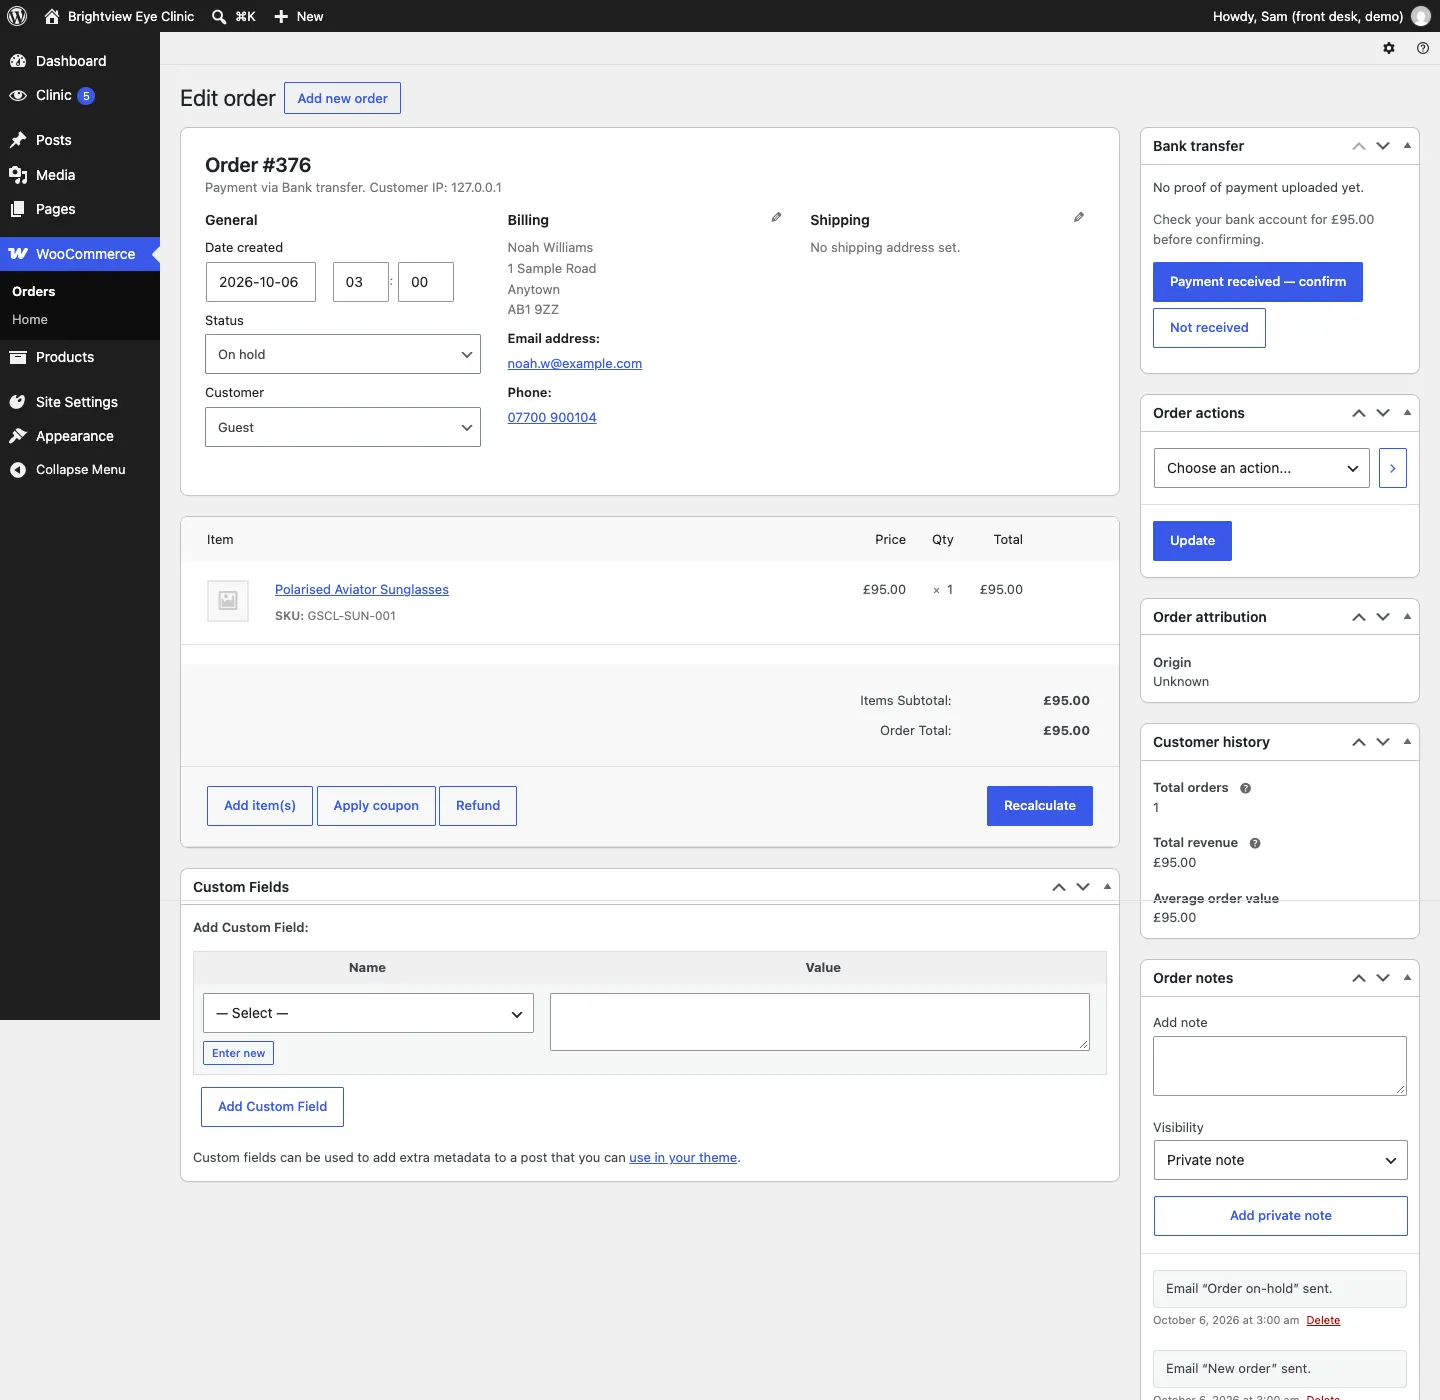Click the Total orders help tooltip icon
This screenshot has width=1440, height=1400.
pyautogui.click(x=1246, y=788)
